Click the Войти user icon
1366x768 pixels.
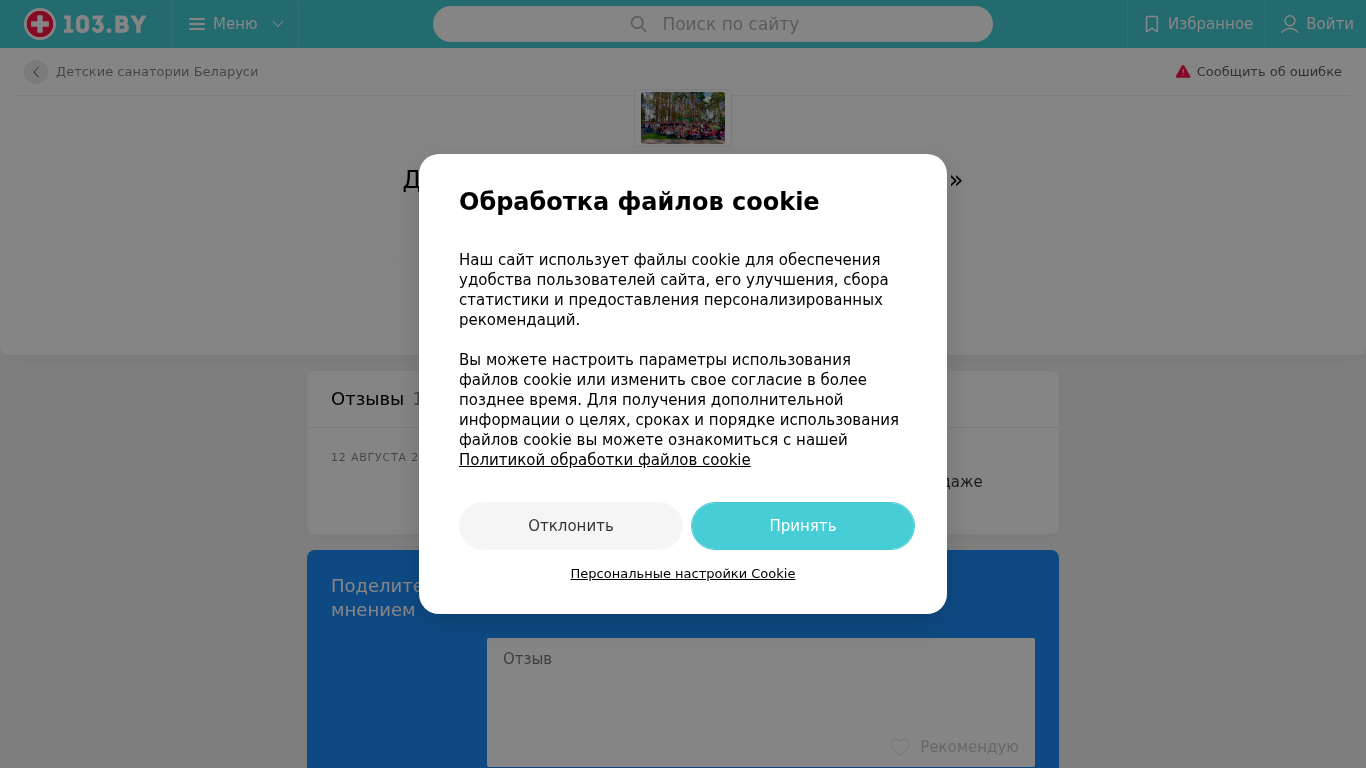pyautogui.click(x=1290, y=24)
